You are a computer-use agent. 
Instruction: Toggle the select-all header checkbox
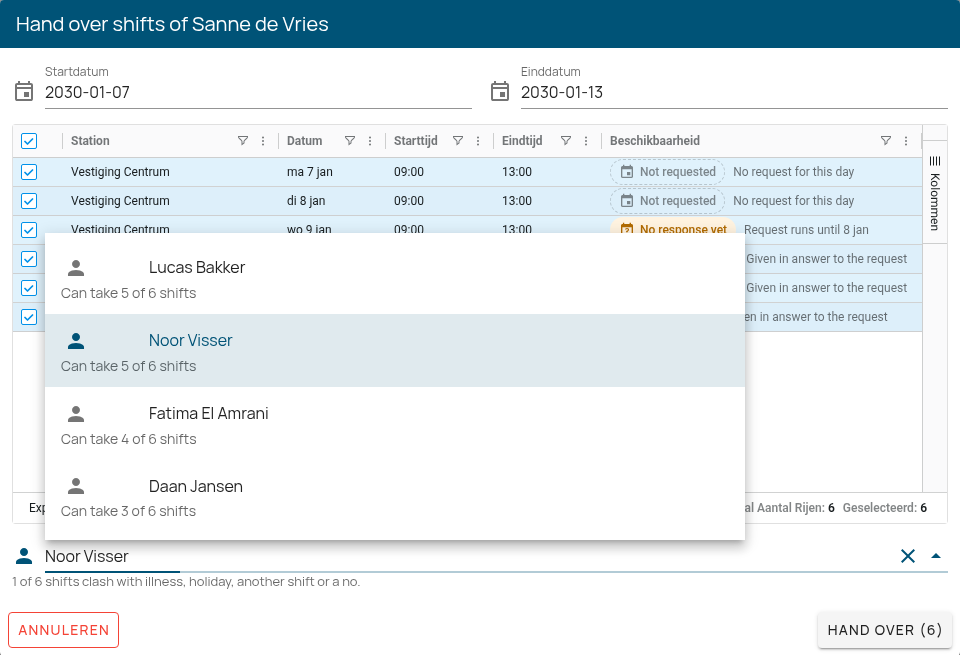(x=29, y=141)
